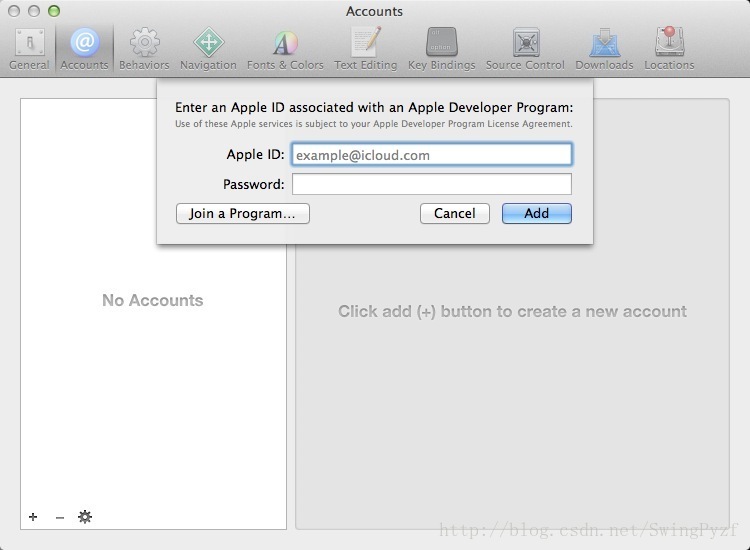Screen dimensions: 750x550
Task: Open Source Control preferences
Action: pos(525,49)
